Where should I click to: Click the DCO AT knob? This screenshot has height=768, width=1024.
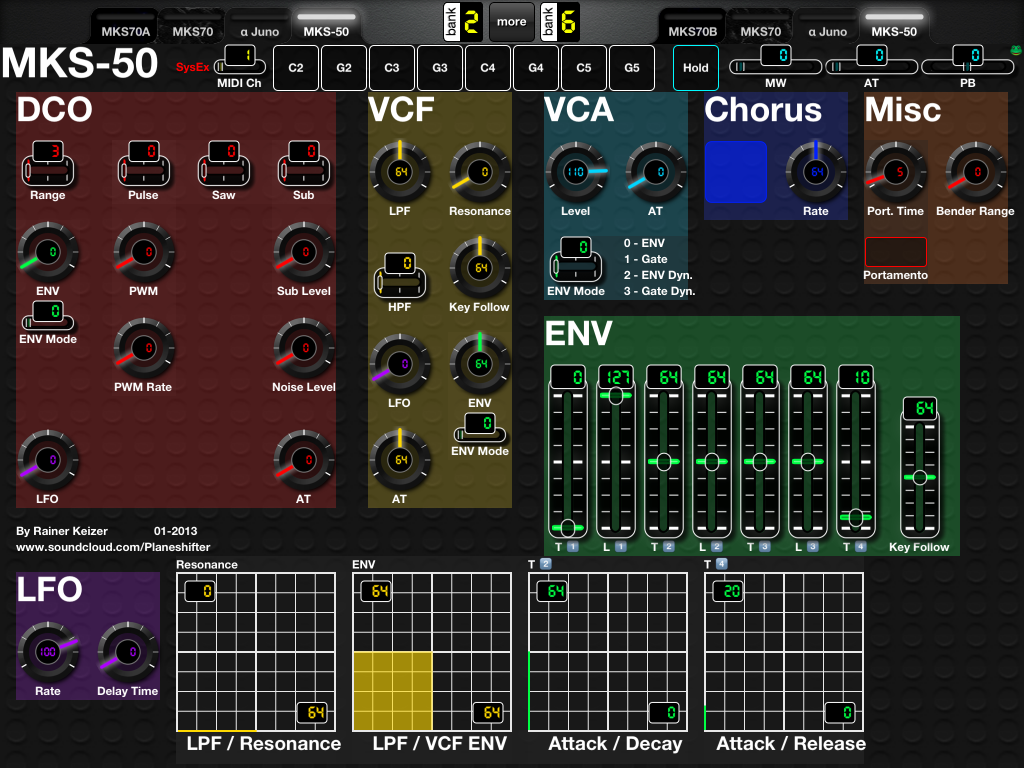point(304,460)
